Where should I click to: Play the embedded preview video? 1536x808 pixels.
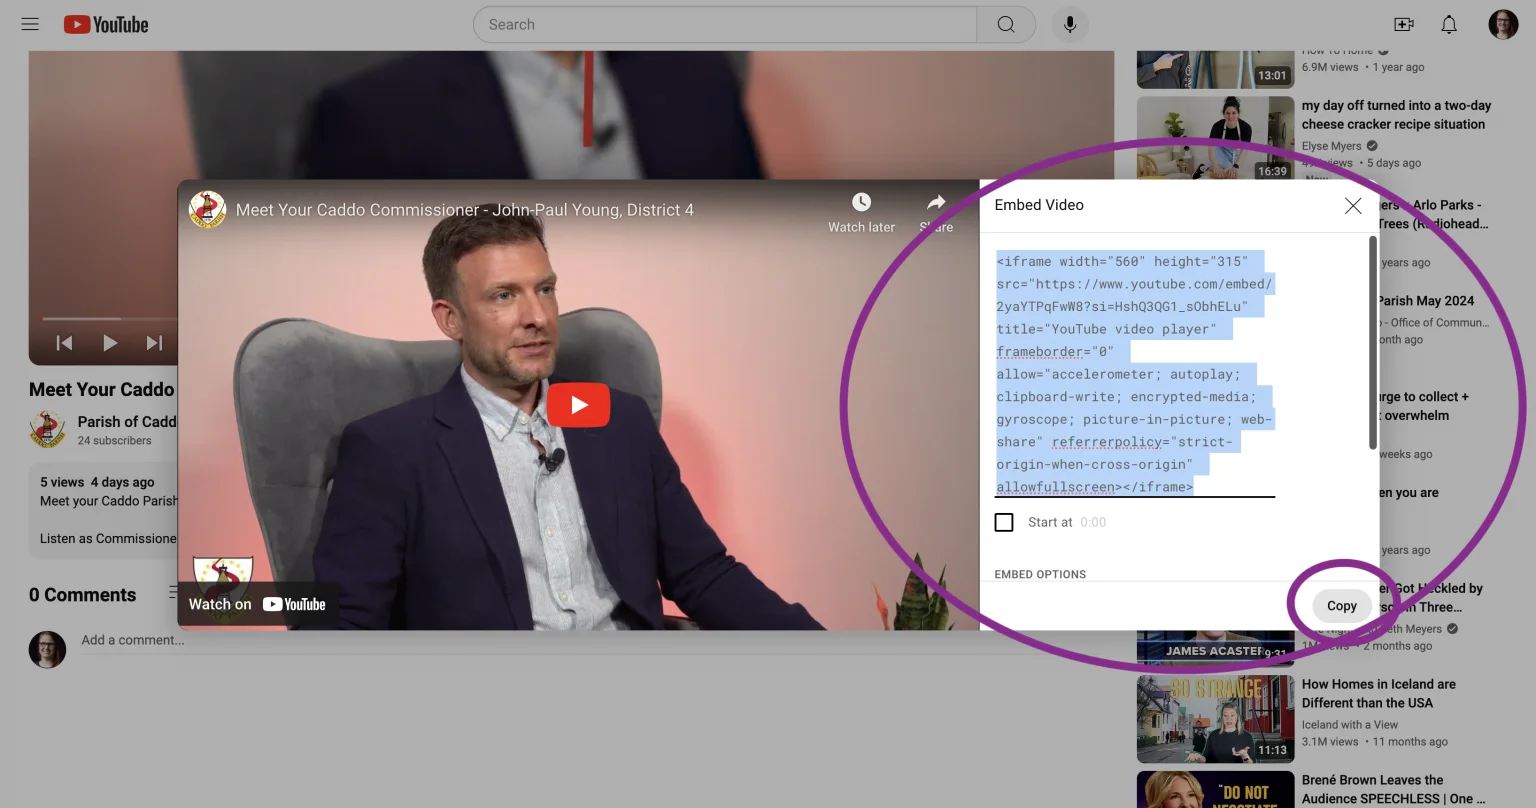point(578,405)
